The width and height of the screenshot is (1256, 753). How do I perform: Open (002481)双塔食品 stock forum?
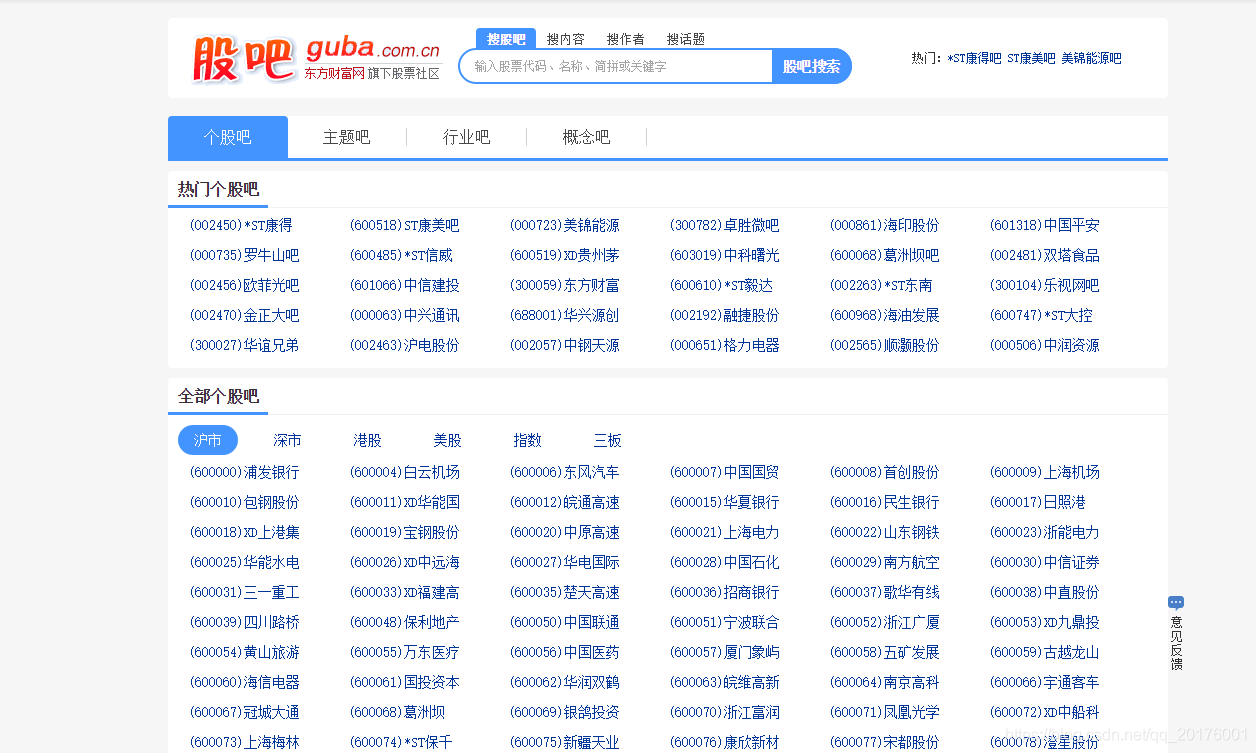coord(1044,255)
